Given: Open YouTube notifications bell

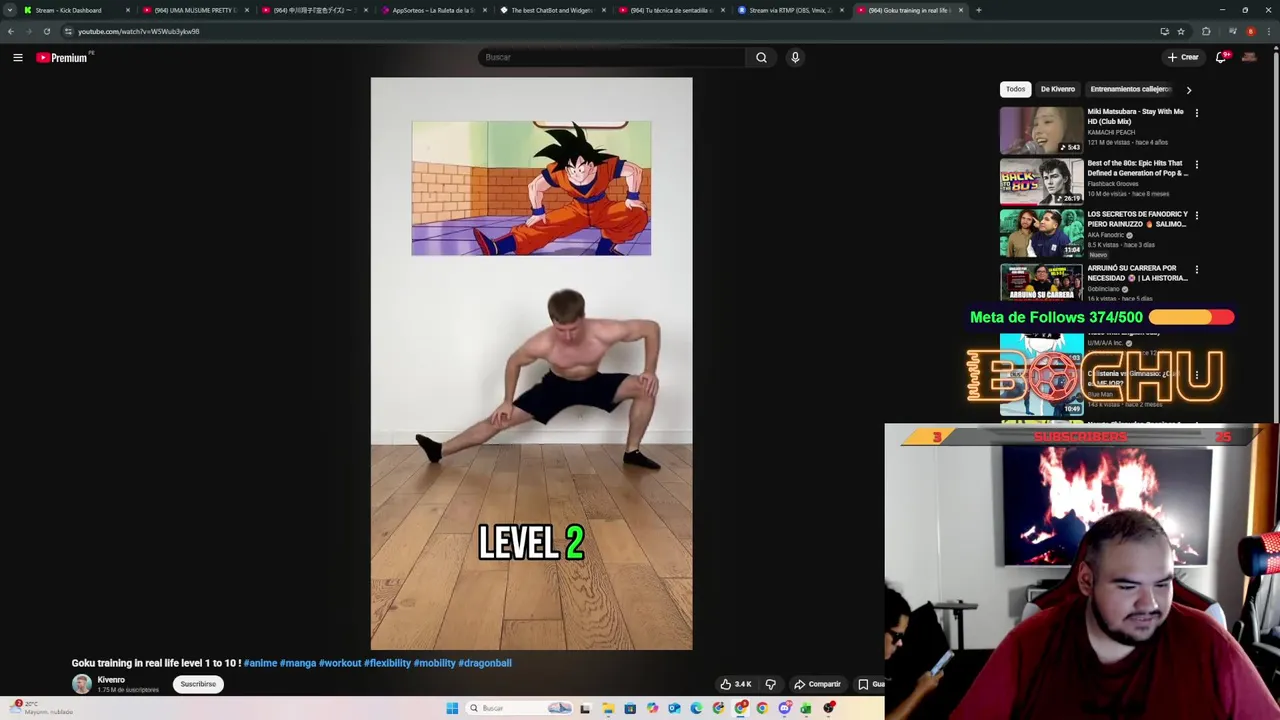Looking at the screenshot, I should 1221,57.
